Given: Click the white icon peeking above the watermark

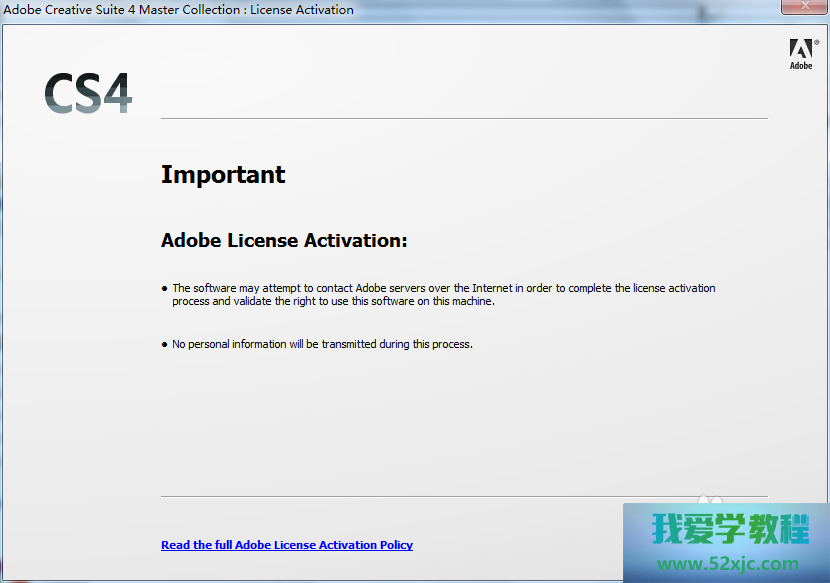Looking at the screenshot, I should [x=708, y=498].
